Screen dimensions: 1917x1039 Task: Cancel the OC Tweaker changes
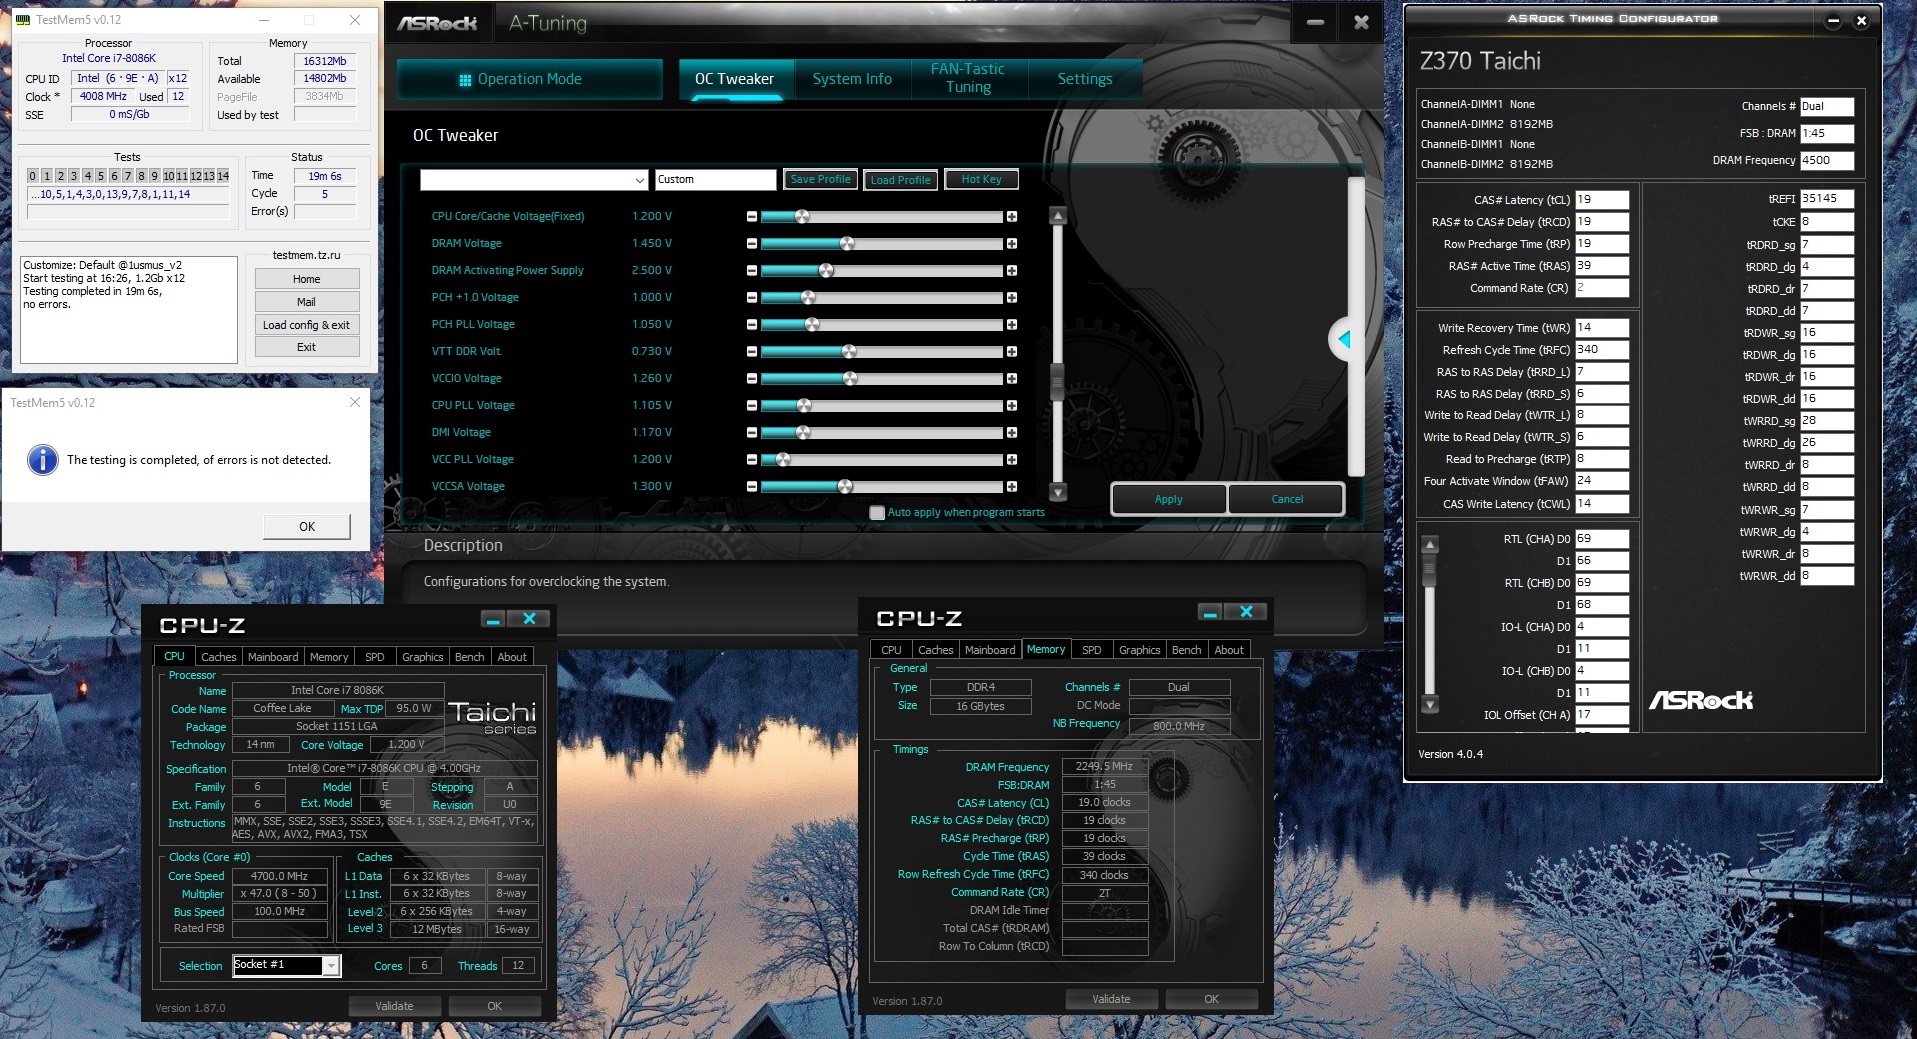1287,499
